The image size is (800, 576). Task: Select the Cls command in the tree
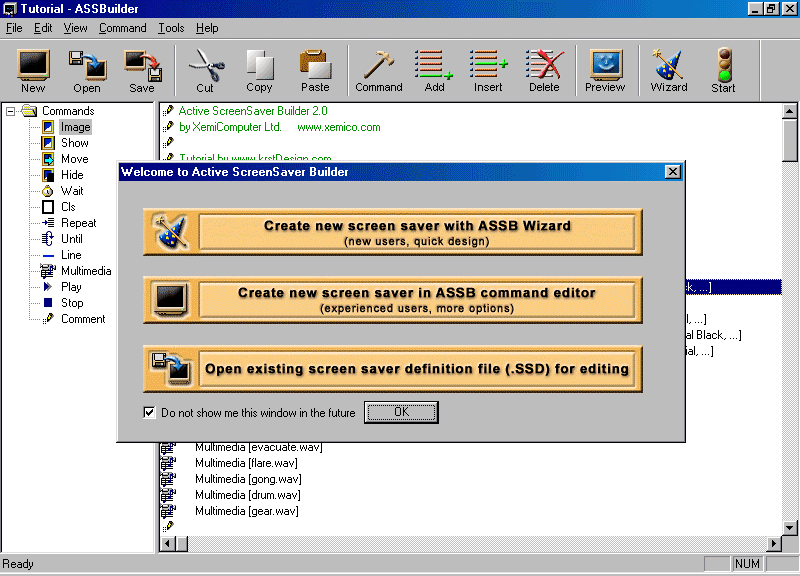(68, 207)
